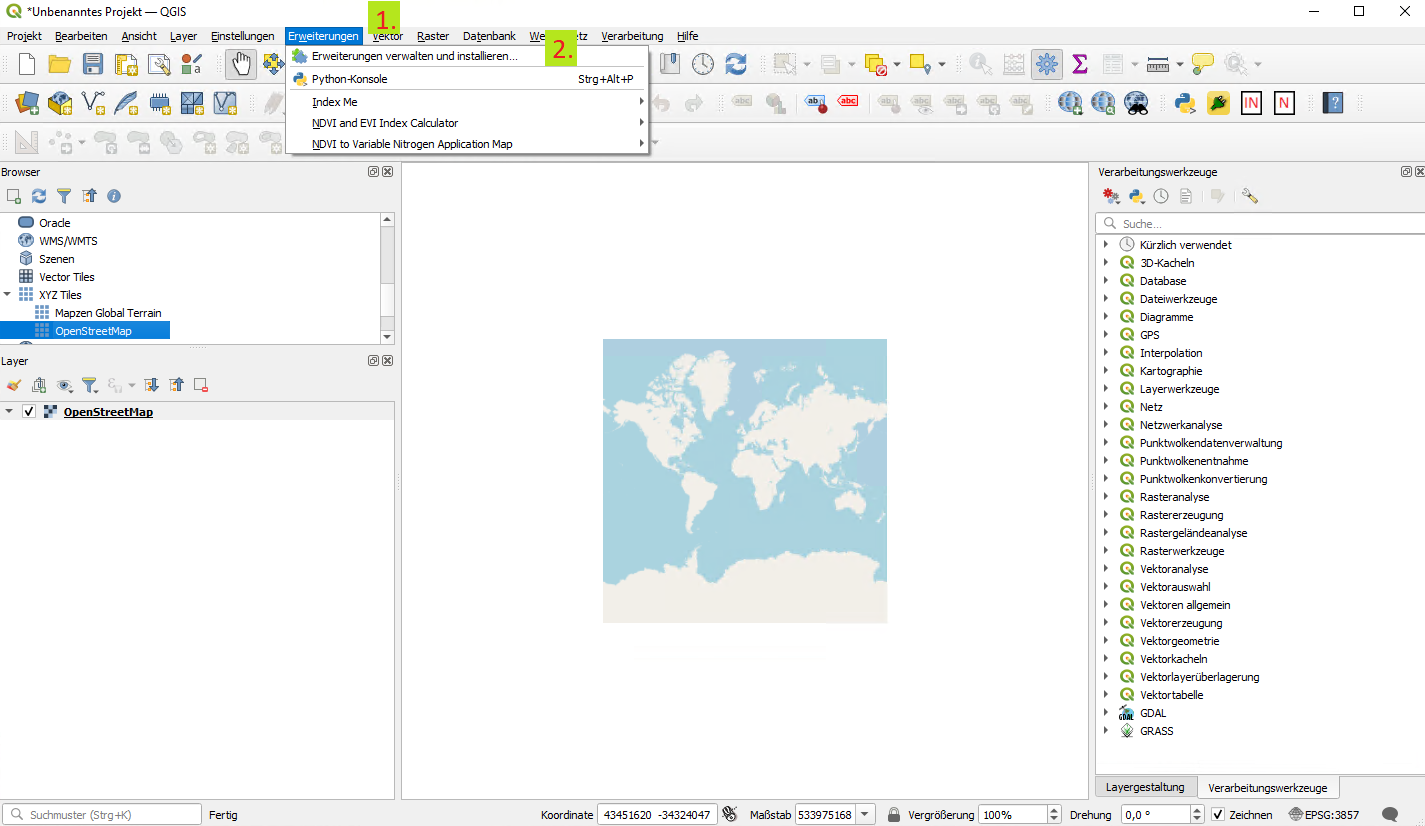Open Layer Styling brush icon in Layer panel
The height and width of the screenshot is (826, 1425).
click(x=14, y=385)
